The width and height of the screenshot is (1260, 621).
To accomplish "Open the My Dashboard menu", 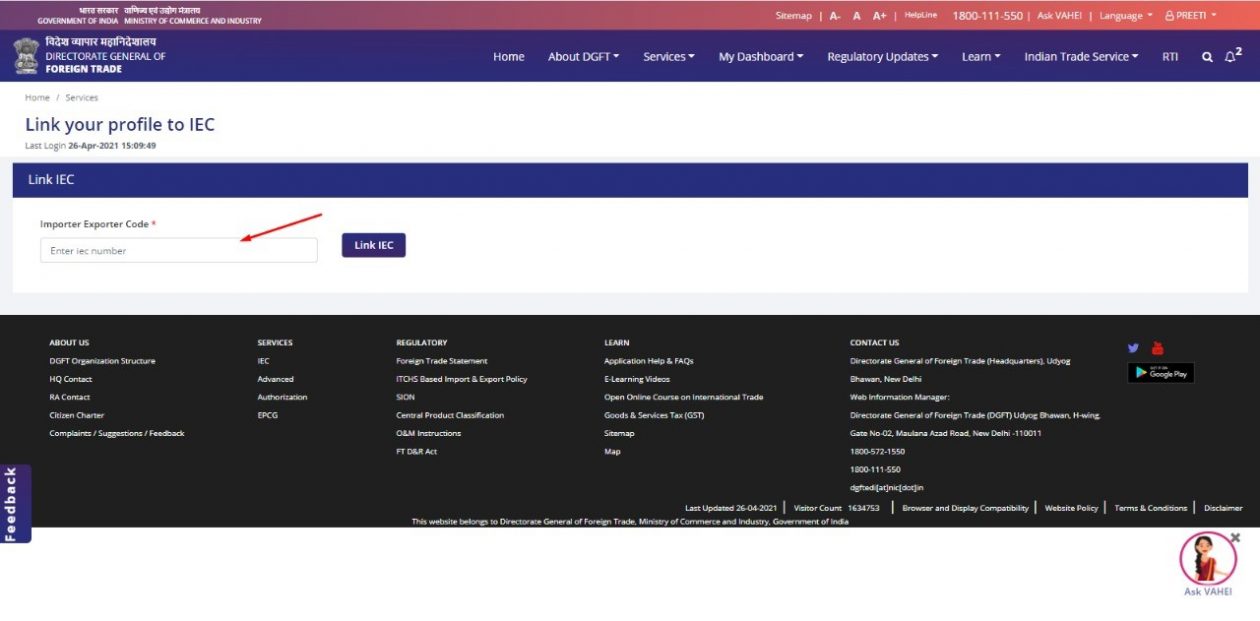I will coord(760,56).
